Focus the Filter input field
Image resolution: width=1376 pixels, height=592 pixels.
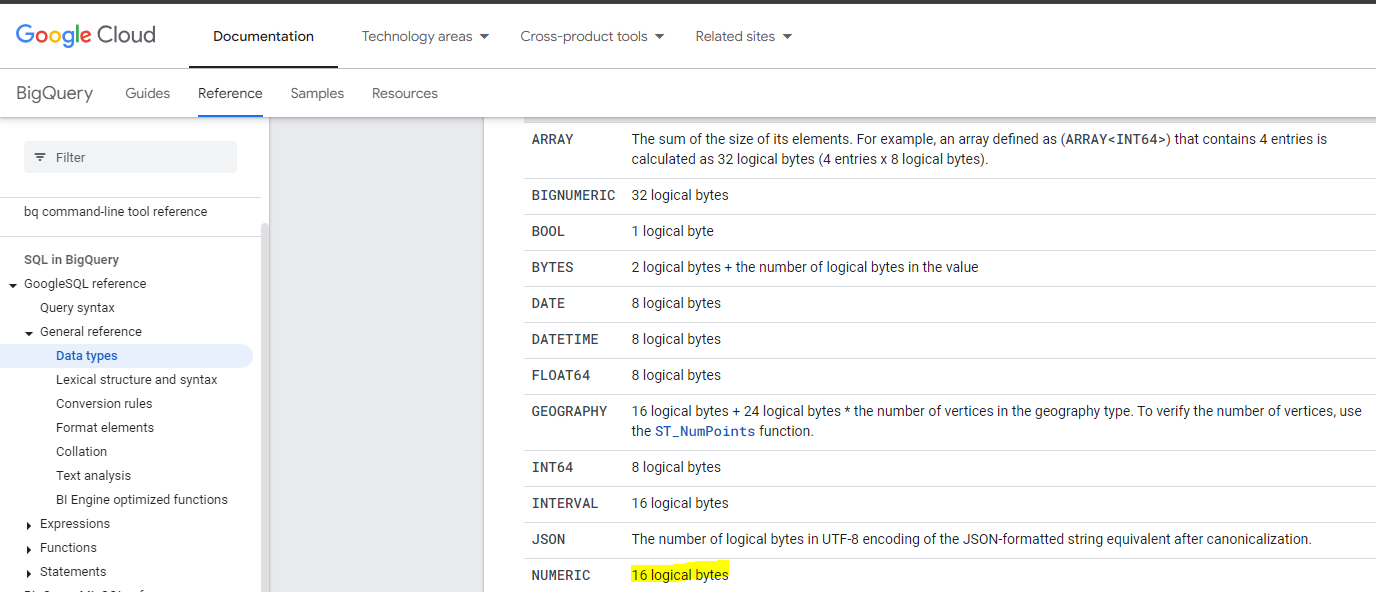[130, 157]
